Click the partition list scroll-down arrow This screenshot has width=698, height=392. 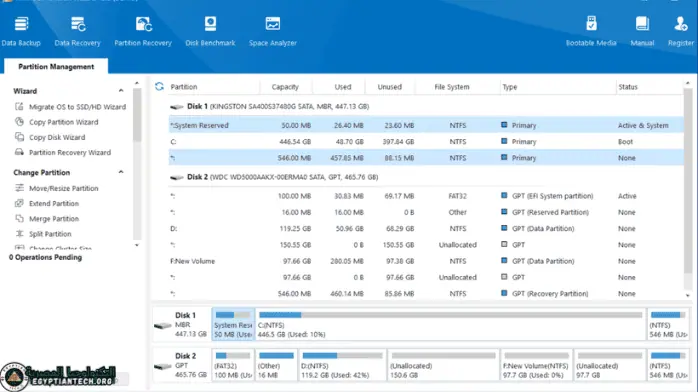[688, 295]
